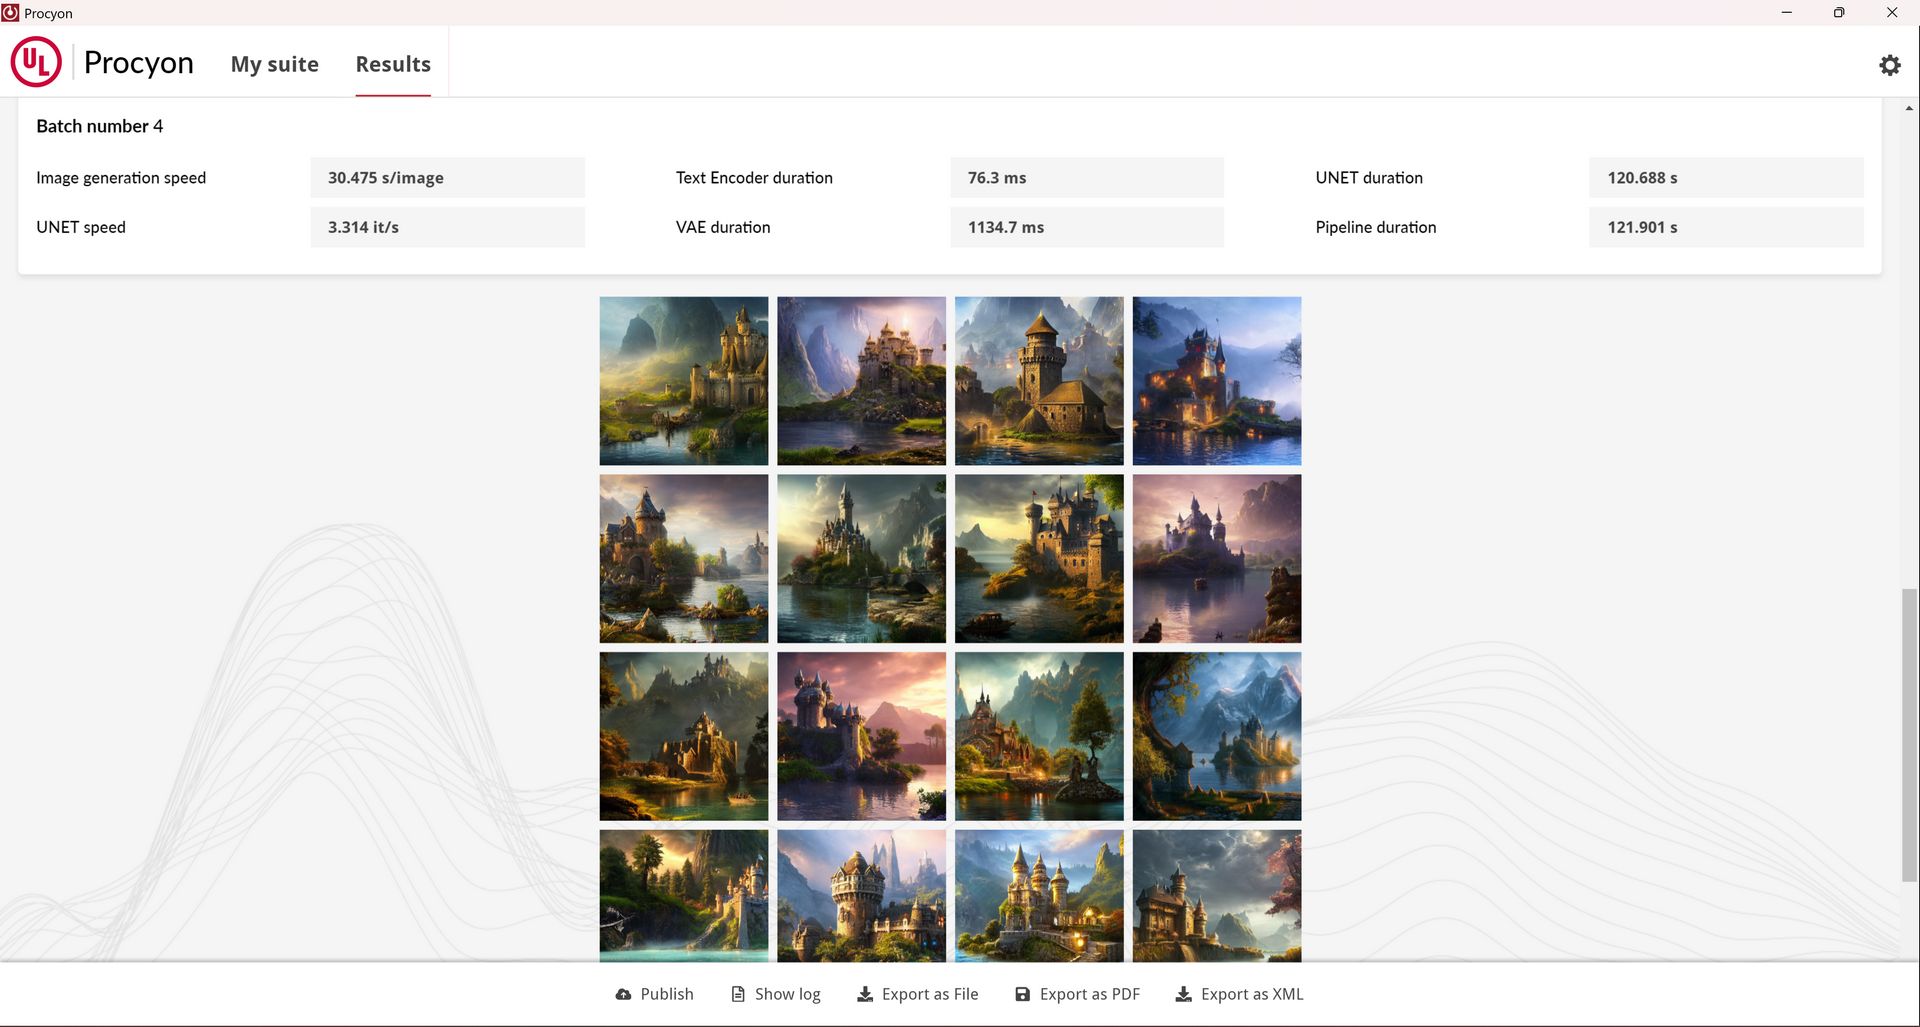Restore down the Procyon window
The height and width of the screenshot is (1027, 1920).
[1839, 12]
